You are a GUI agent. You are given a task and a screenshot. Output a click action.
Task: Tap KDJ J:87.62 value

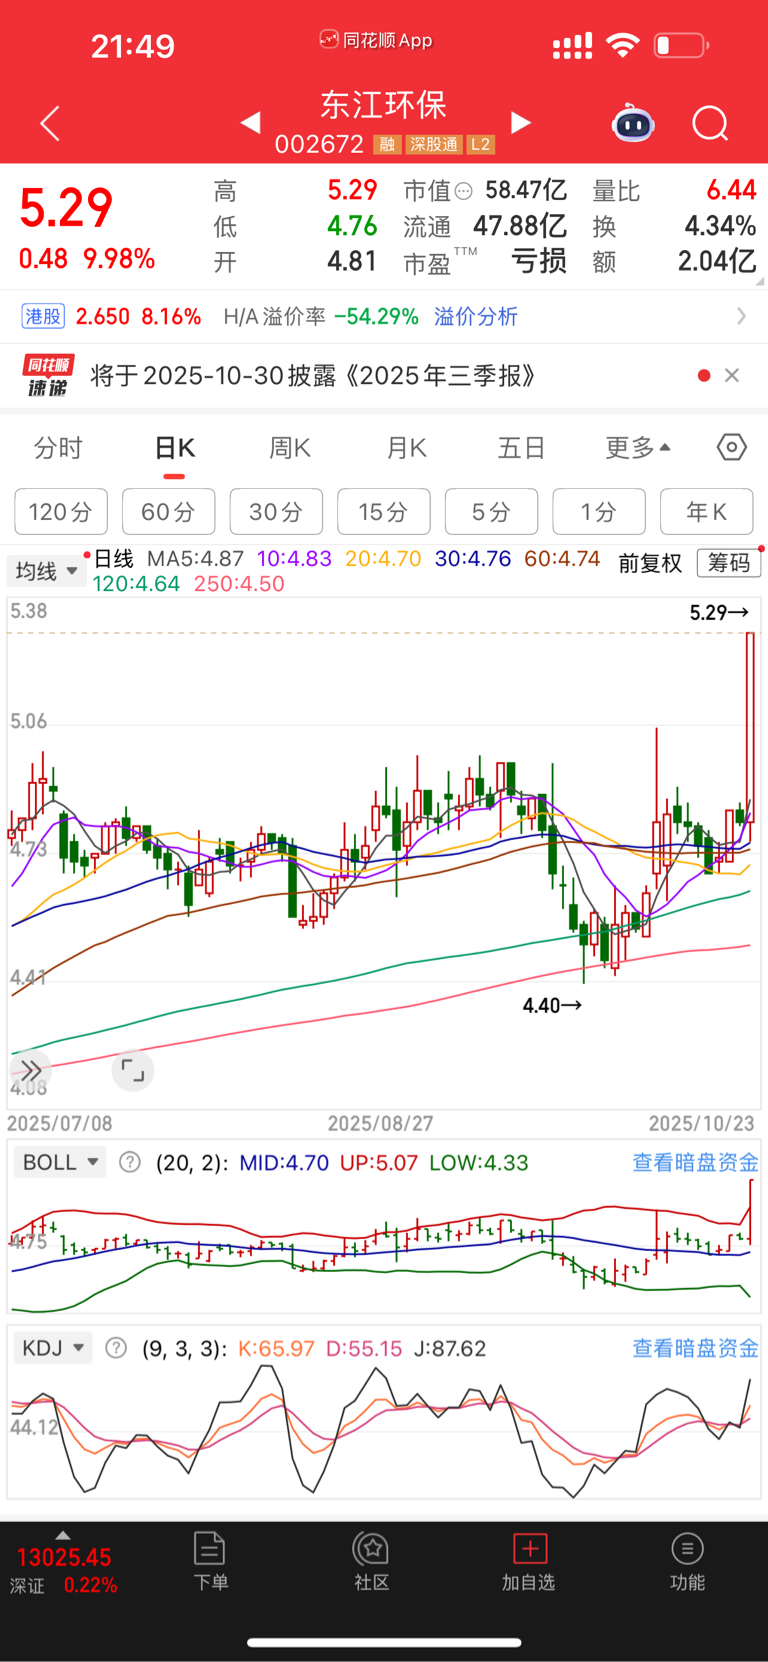[448, 1348]
